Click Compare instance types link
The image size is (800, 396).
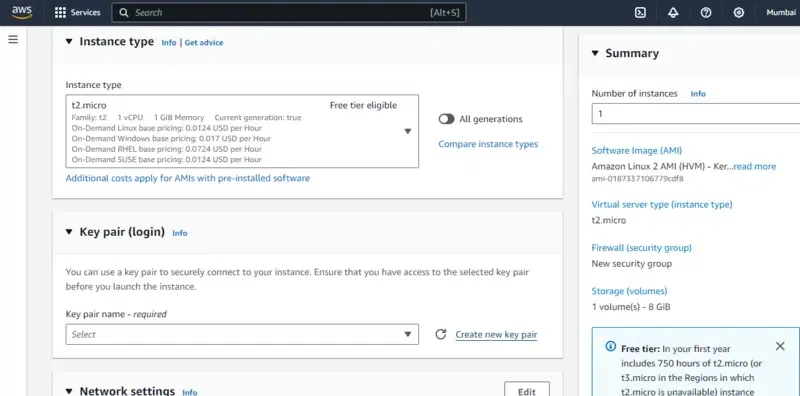488,144
